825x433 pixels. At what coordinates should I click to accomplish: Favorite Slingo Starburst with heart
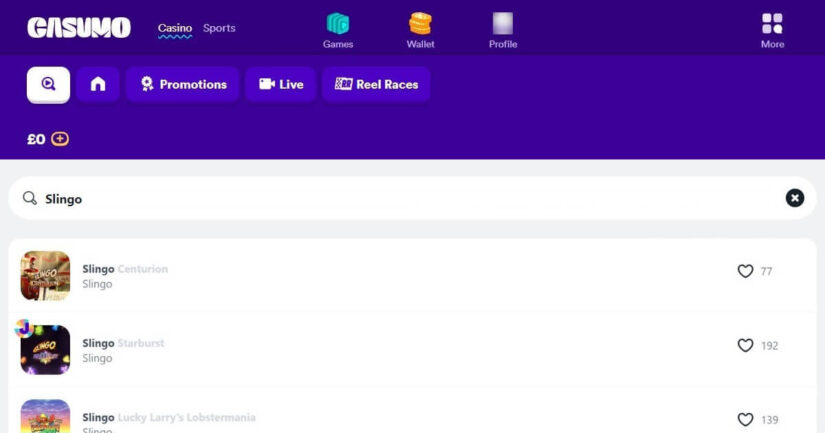745,345
